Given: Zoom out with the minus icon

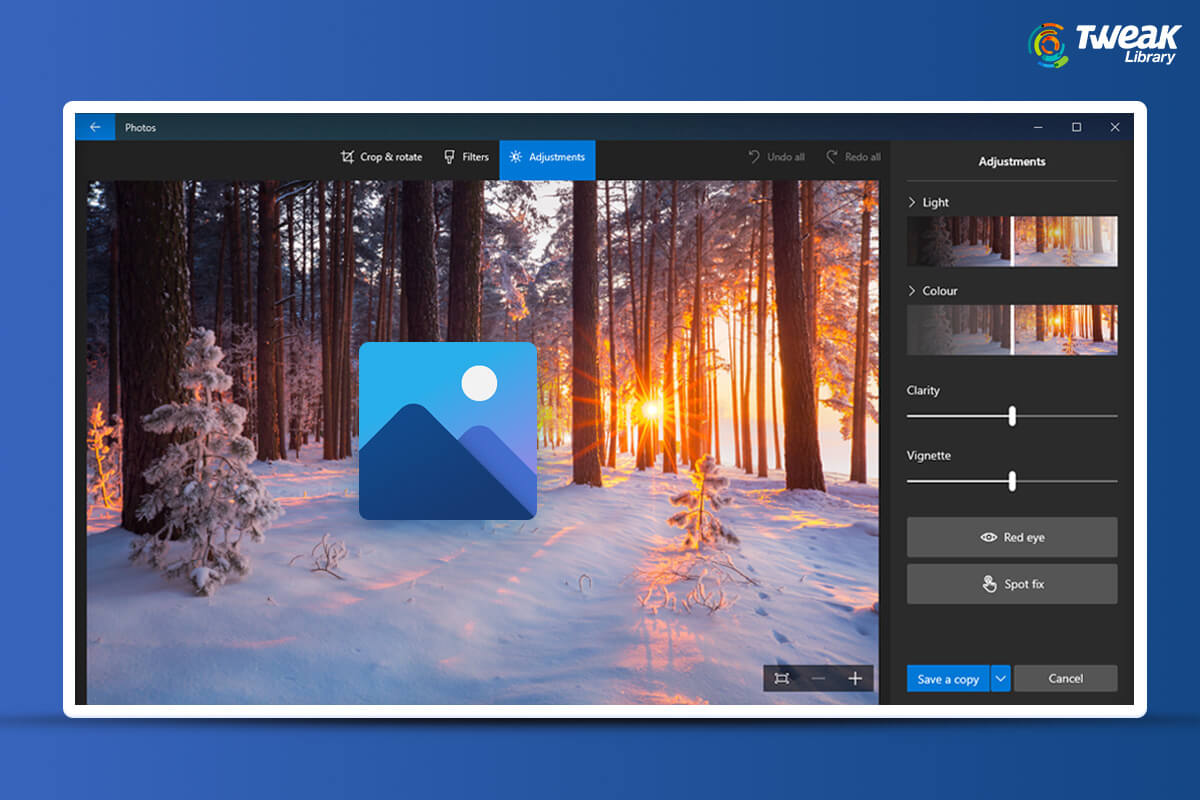Looking at the screenshot, I should pyautogui.click(x=818, y=679).
